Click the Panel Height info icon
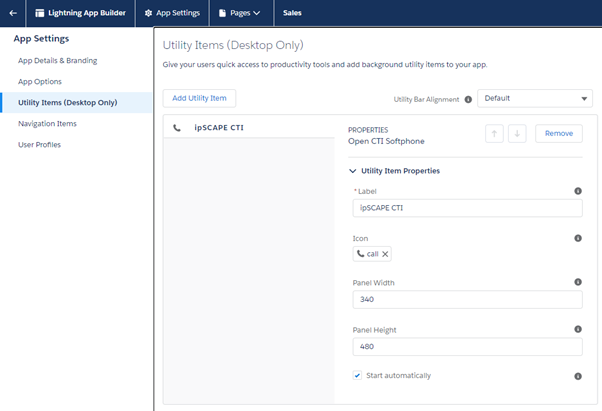This screenshot has height=411, width=602. pyautogui.click(x=577, y=329)
